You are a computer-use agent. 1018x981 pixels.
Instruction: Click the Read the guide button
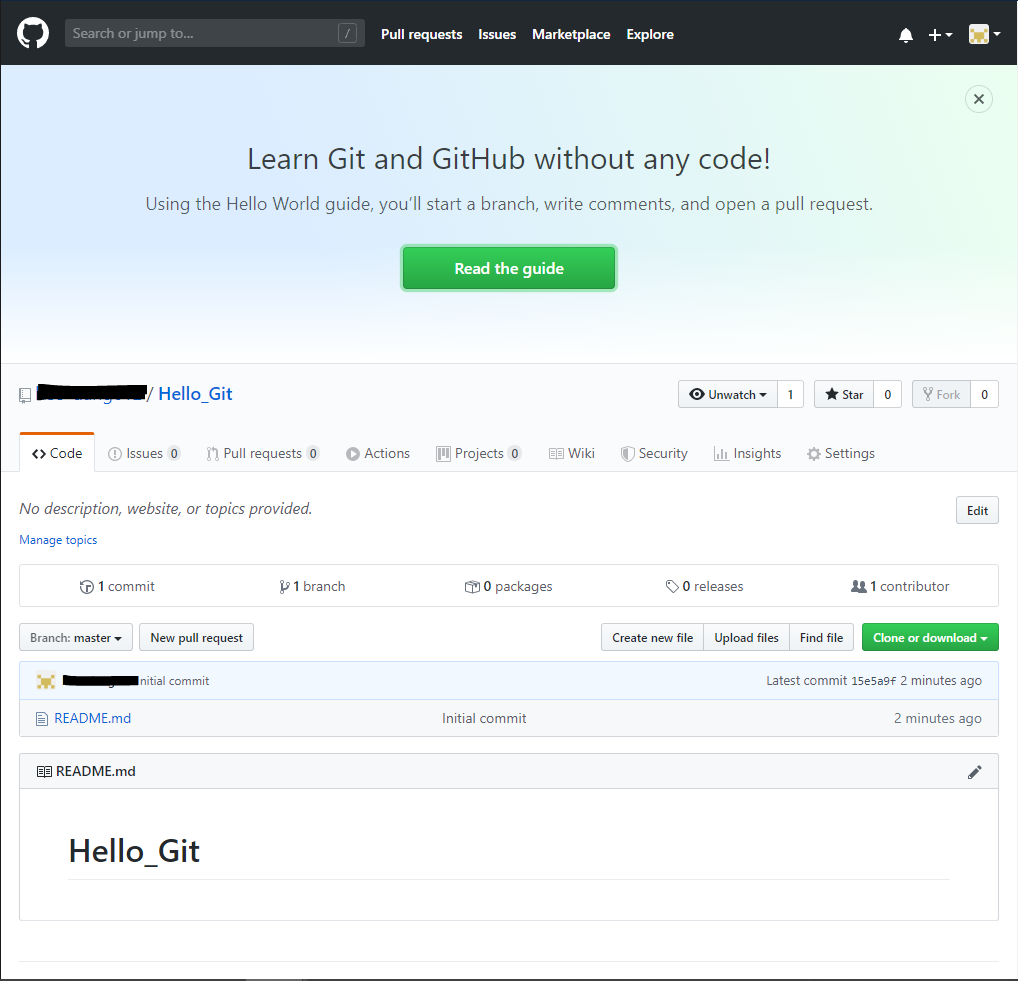click(x=508, y=268)
